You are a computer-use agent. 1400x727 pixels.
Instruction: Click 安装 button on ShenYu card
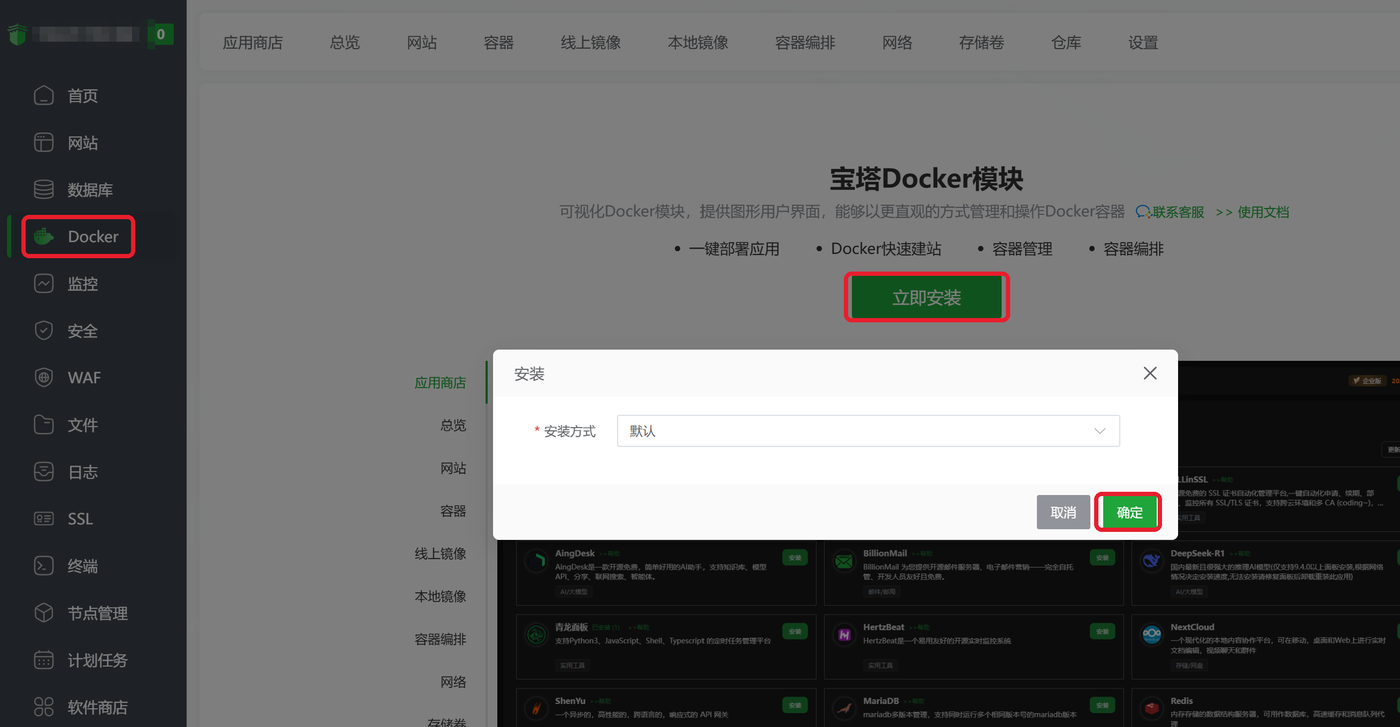[x=795, y=705]
